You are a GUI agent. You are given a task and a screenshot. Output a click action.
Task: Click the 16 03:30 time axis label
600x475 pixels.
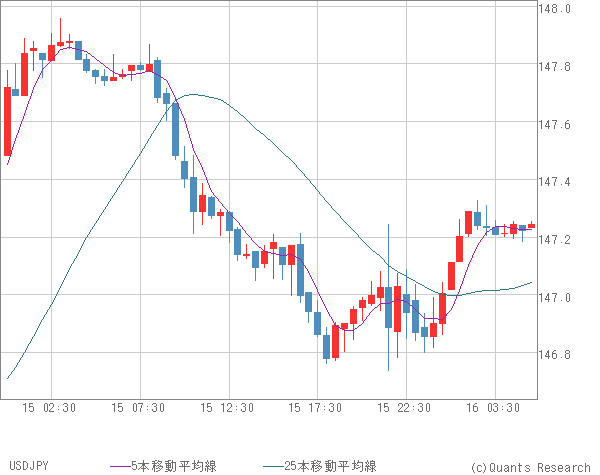[493, 408]
